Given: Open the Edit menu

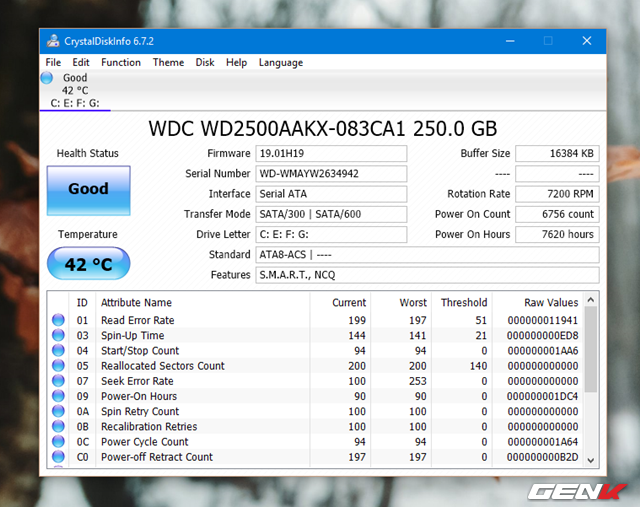Looking at the screenshot, I should 81,62.
